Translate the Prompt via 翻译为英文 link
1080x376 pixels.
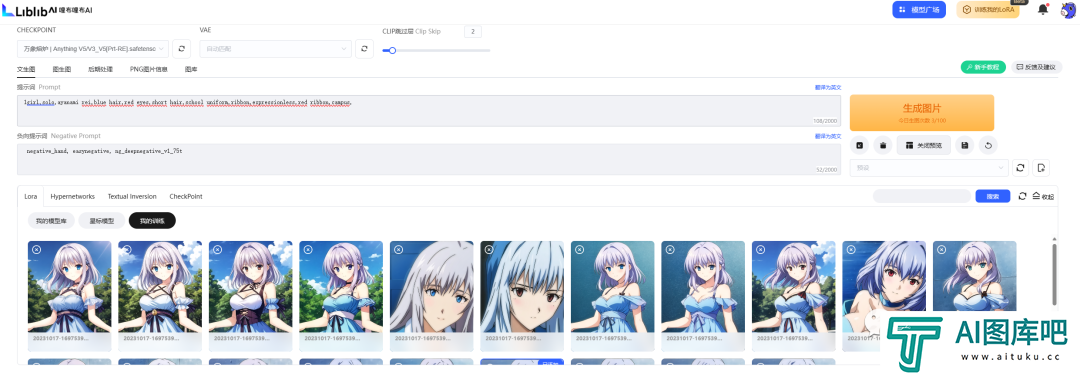827,87
